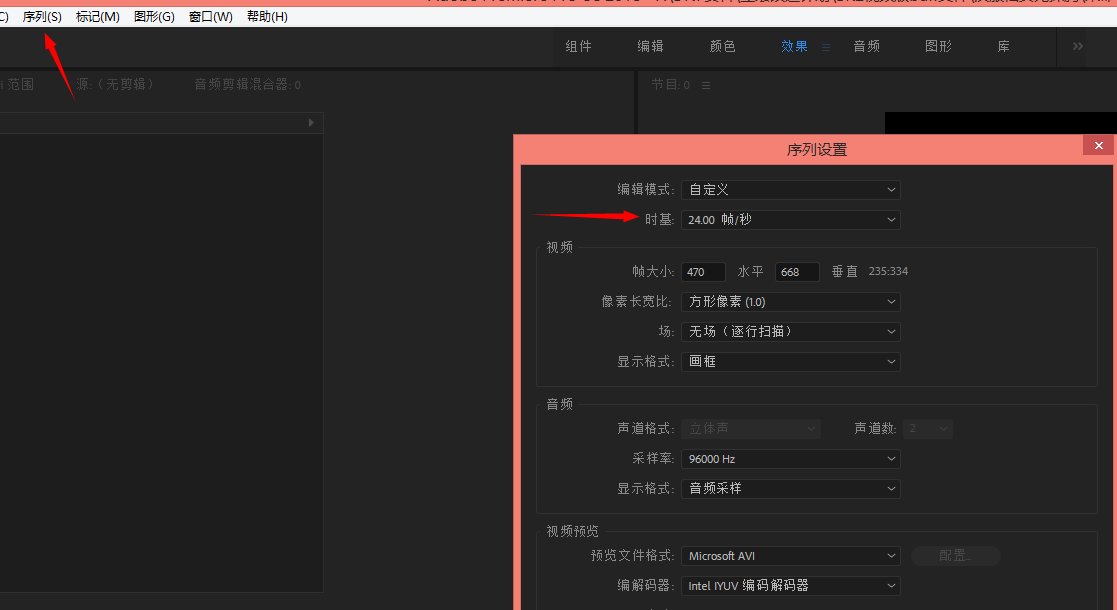Select the 源:(无剪辑) panel tab

[x=115, y=84]
